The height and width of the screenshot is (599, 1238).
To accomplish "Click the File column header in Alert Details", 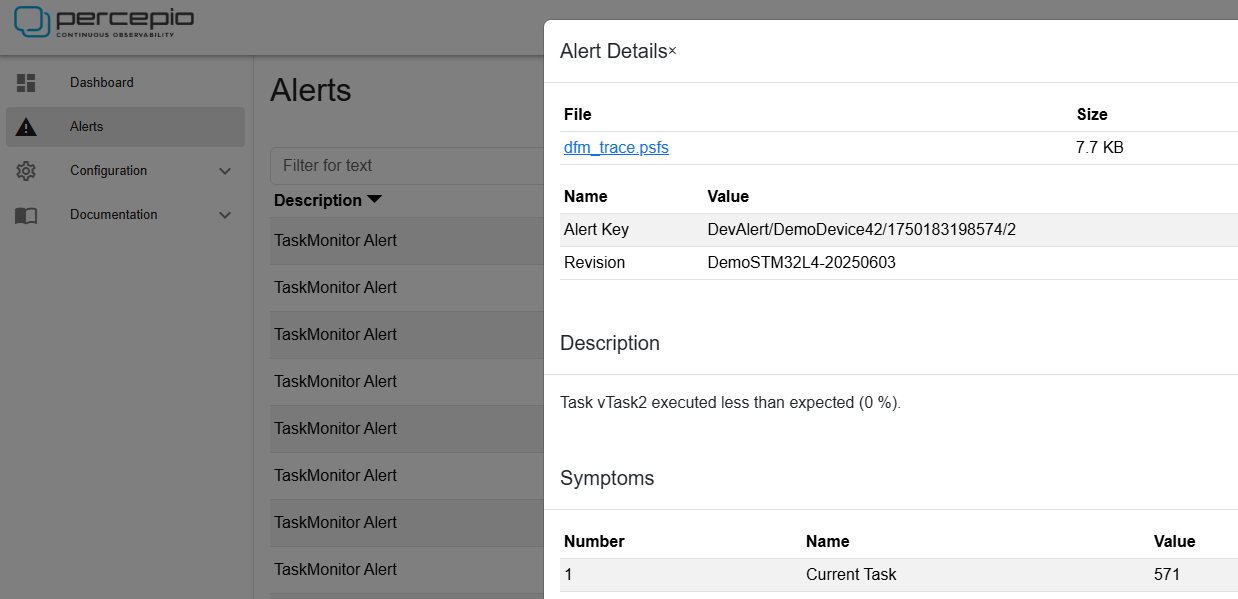I will pos(577,114).
